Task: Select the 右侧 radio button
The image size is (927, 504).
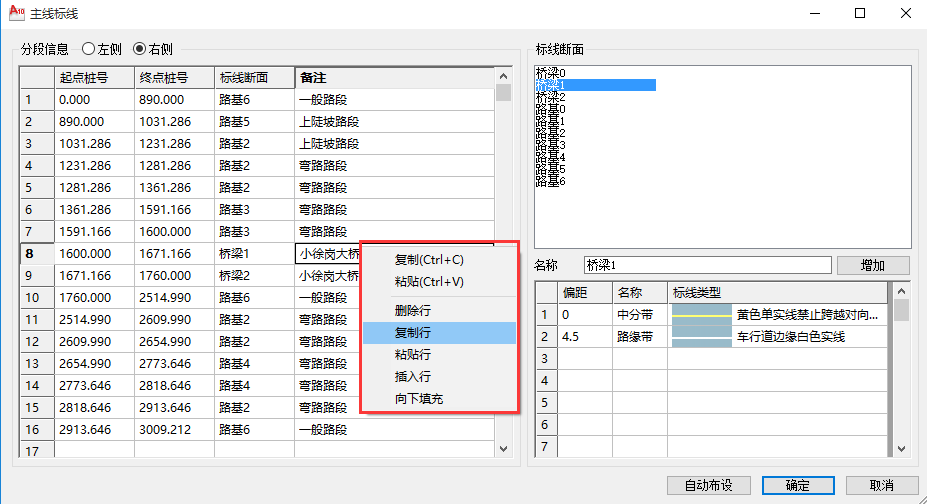Action: pyautogui.click(x=139, y=48)
